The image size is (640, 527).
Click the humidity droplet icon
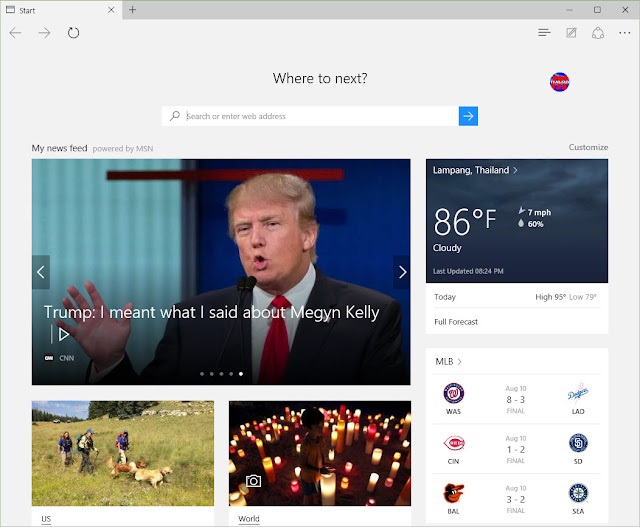pyautogui.click(x=521, y=223)
